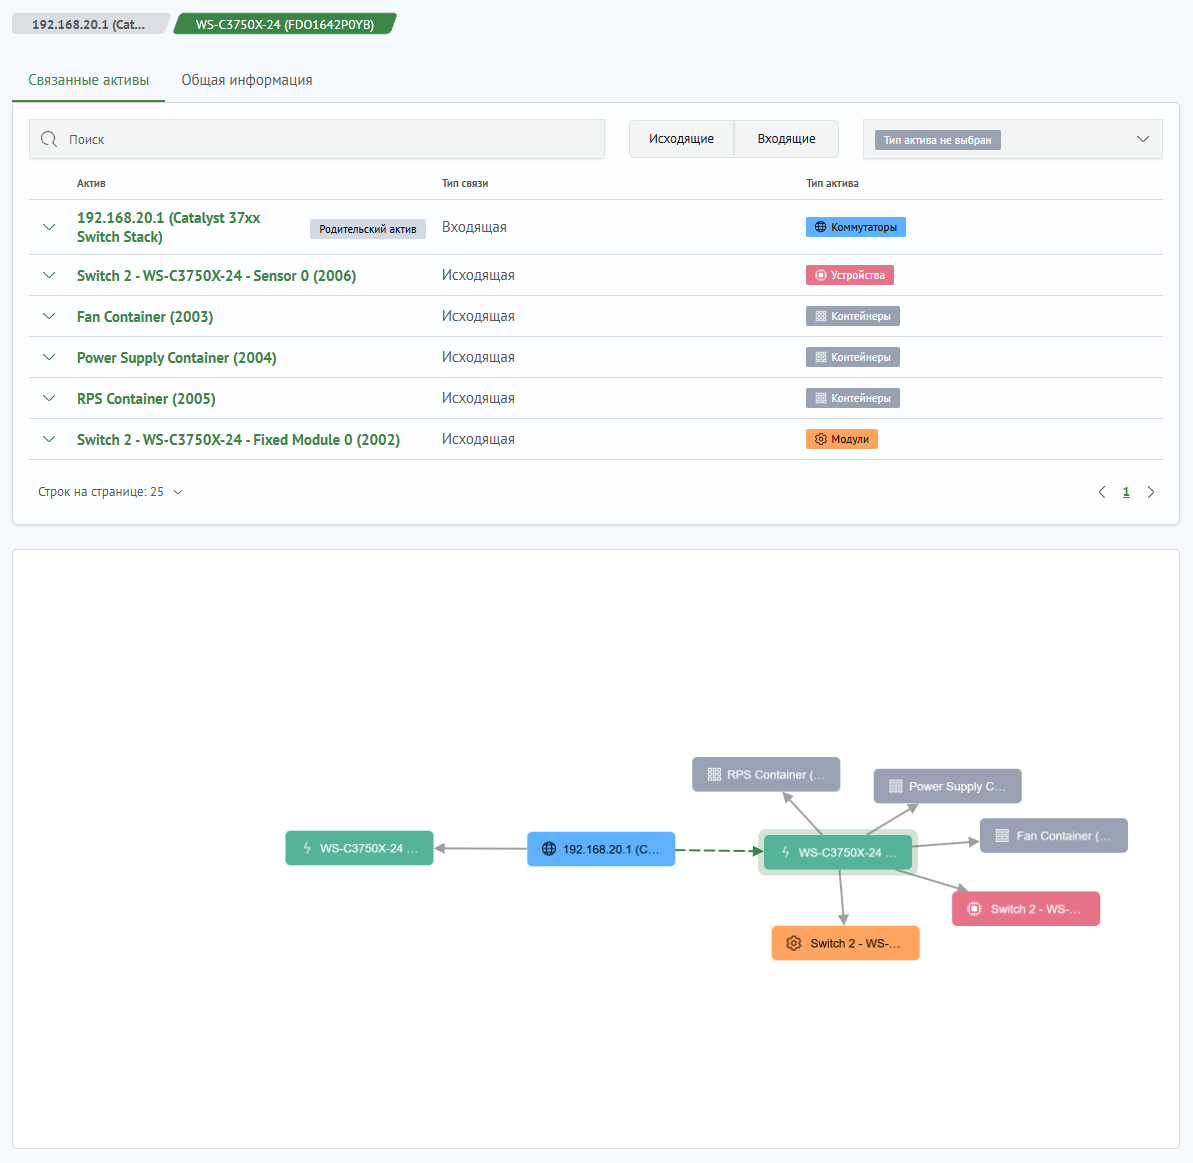Click Исходящая cell in Sensor 0 row
Screen dimensions: 1193x1163
pyautogui.click(x=478, y=275)
